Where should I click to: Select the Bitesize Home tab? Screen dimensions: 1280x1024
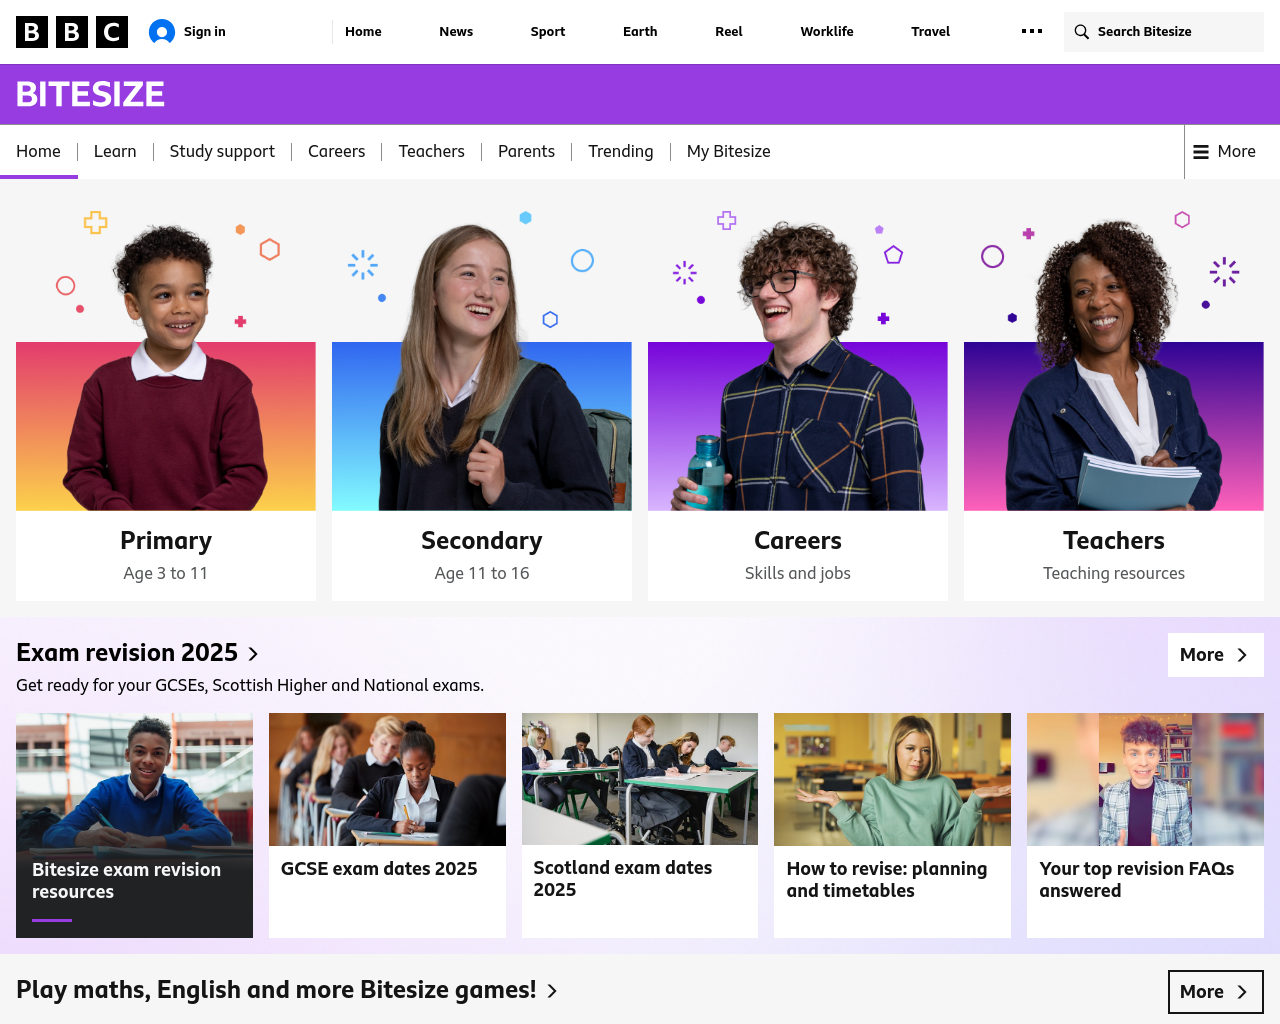[38, 152]
